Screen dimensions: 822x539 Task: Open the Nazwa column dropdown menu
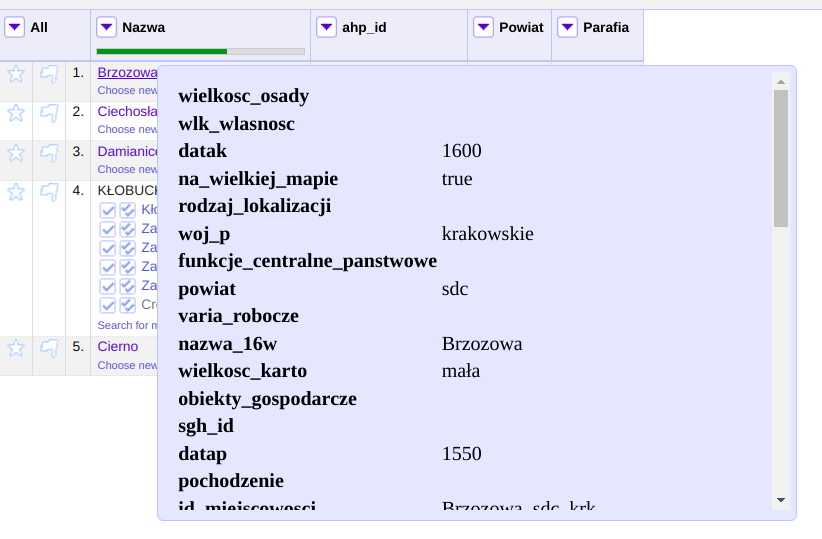coord(106,27)
